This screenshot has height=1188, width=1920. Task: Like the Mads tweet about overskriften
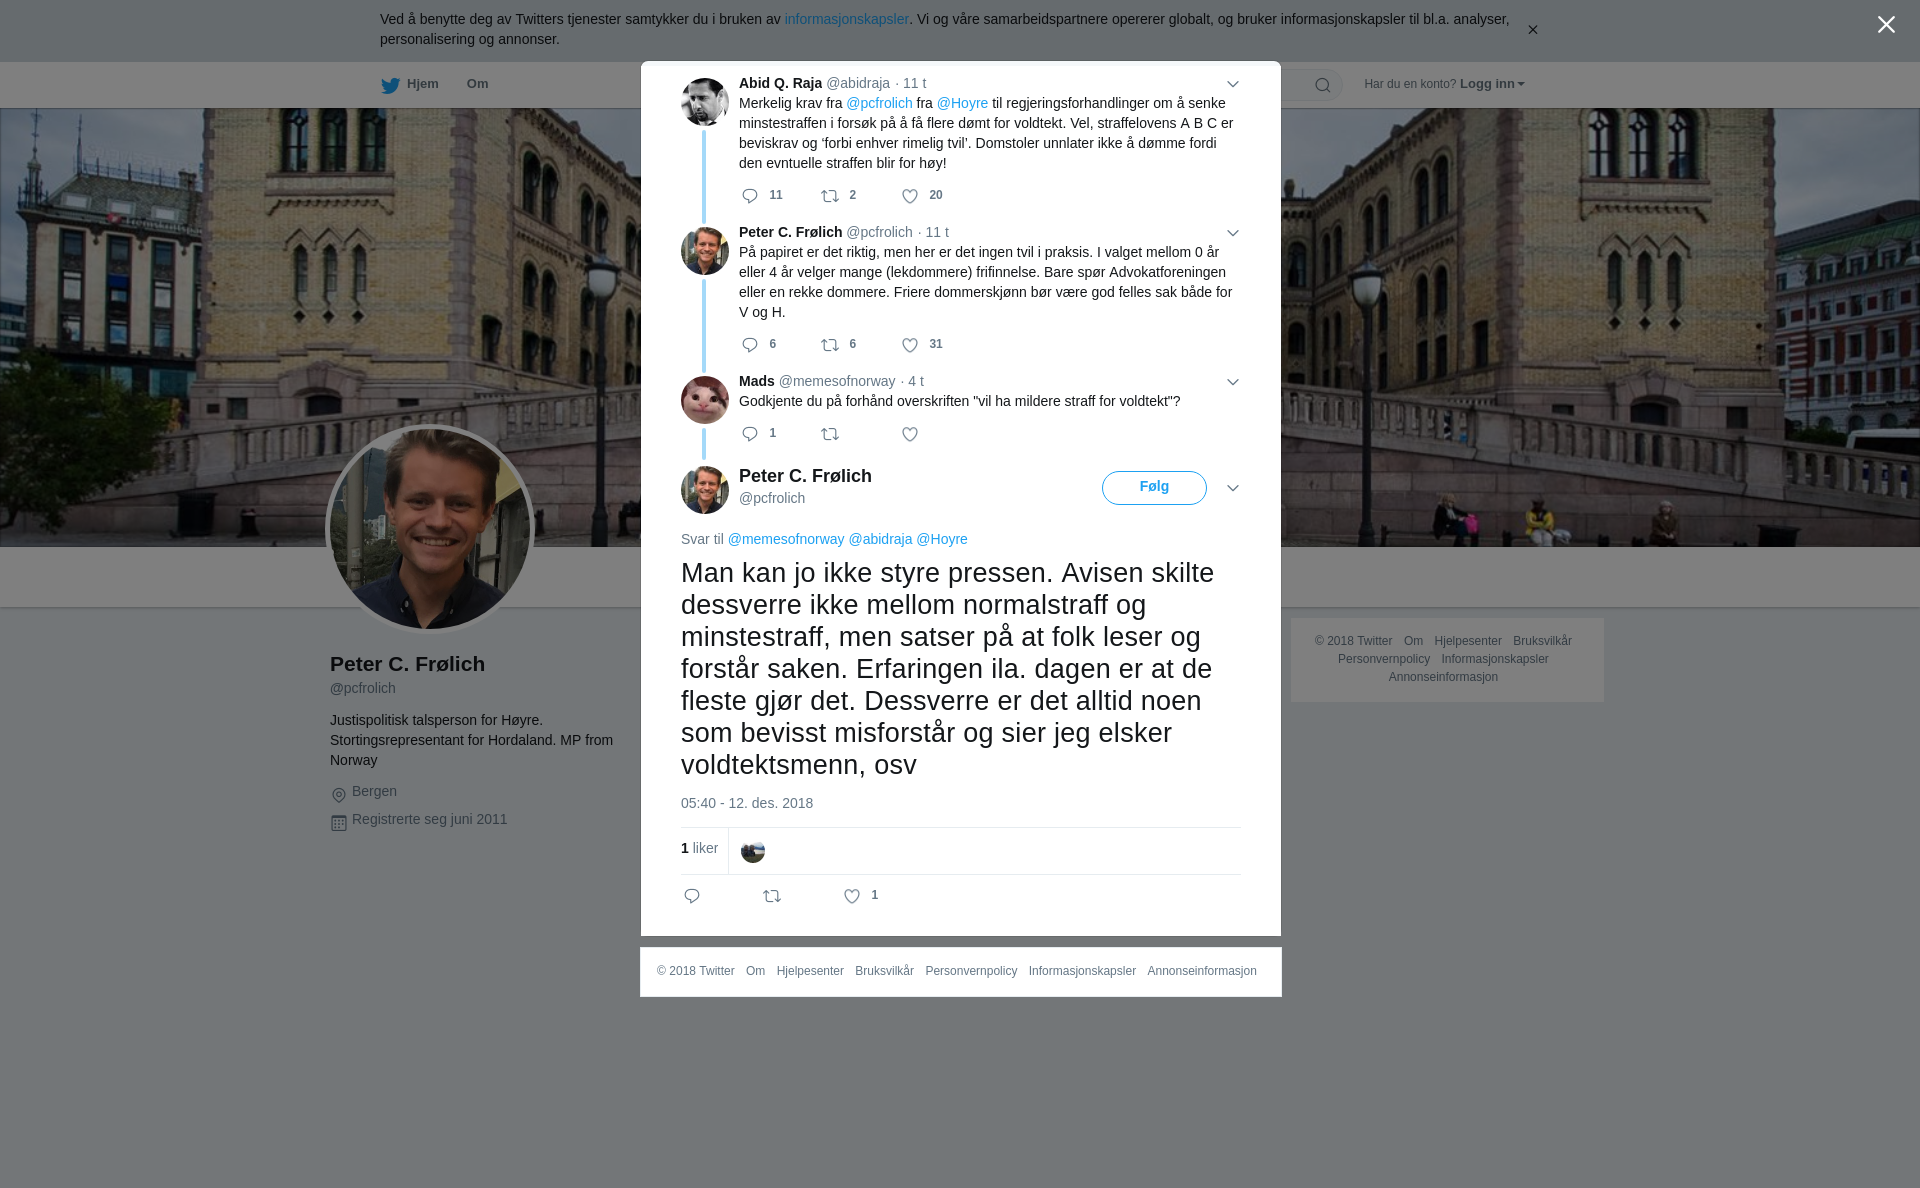pyautogui.click(x=910, y=434)
